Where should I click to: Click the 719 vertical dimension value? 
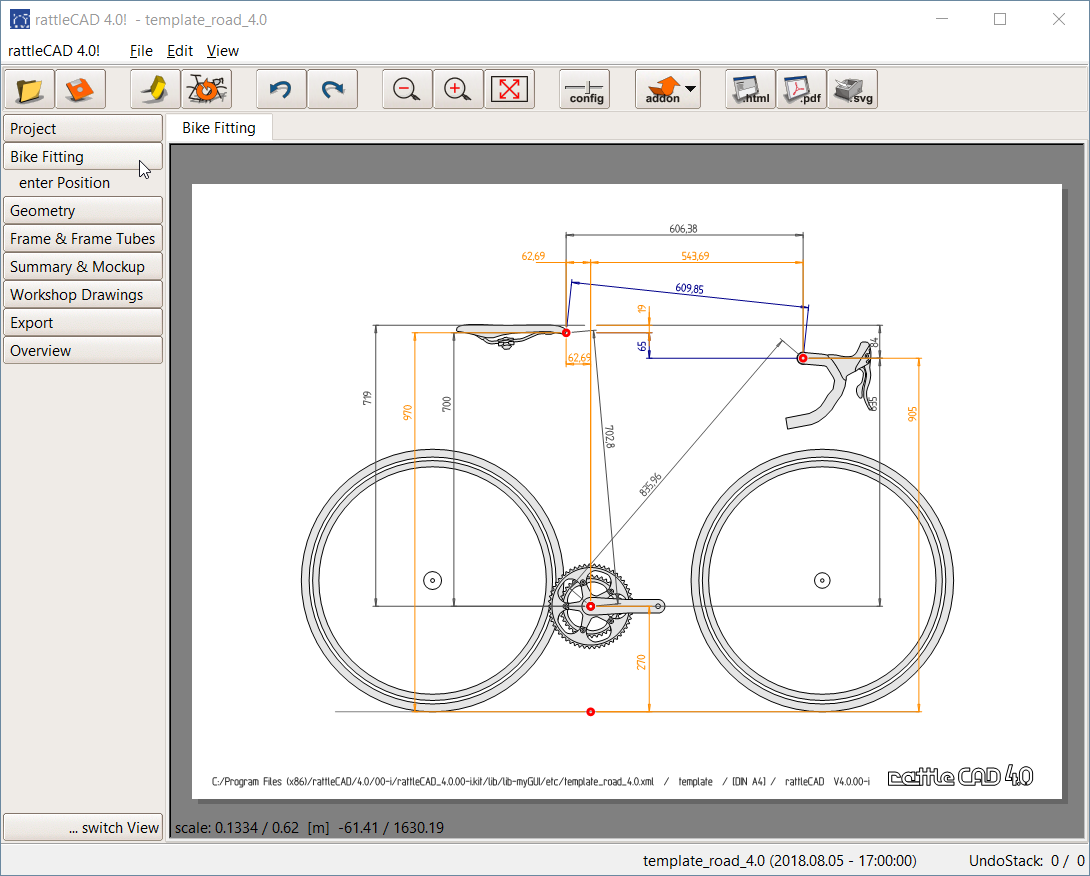pos(367,398)
